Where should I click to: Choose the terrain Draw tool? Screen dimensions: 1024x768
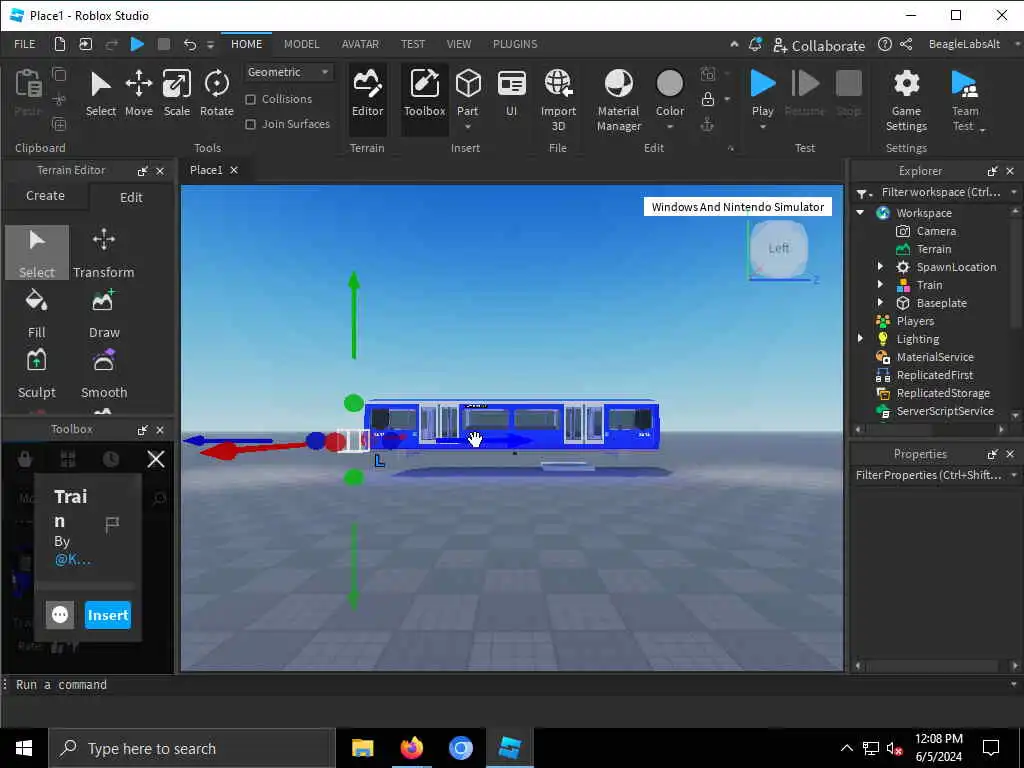click(104, 313)
